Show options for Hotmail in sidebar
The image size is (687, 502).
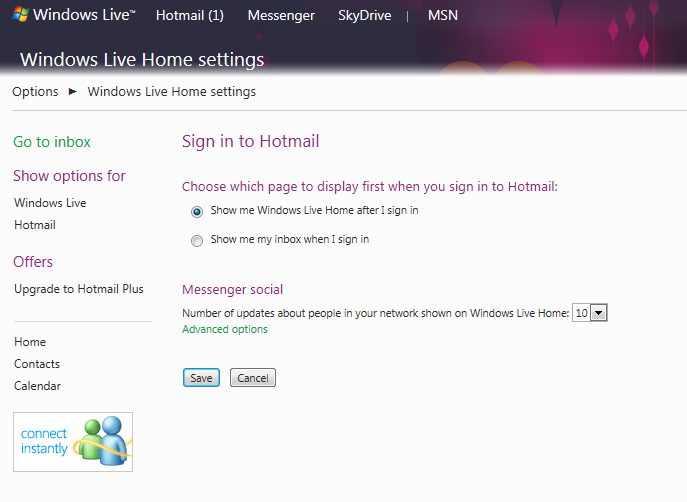click(x=35, y=225)
